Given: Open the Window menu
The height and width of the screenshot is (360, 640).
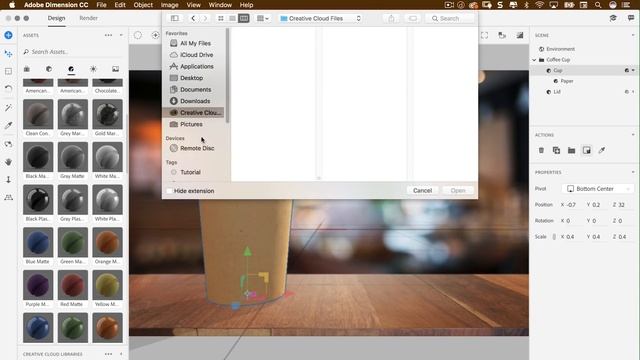Looking at the screenshot, I should tap(220, 5).
